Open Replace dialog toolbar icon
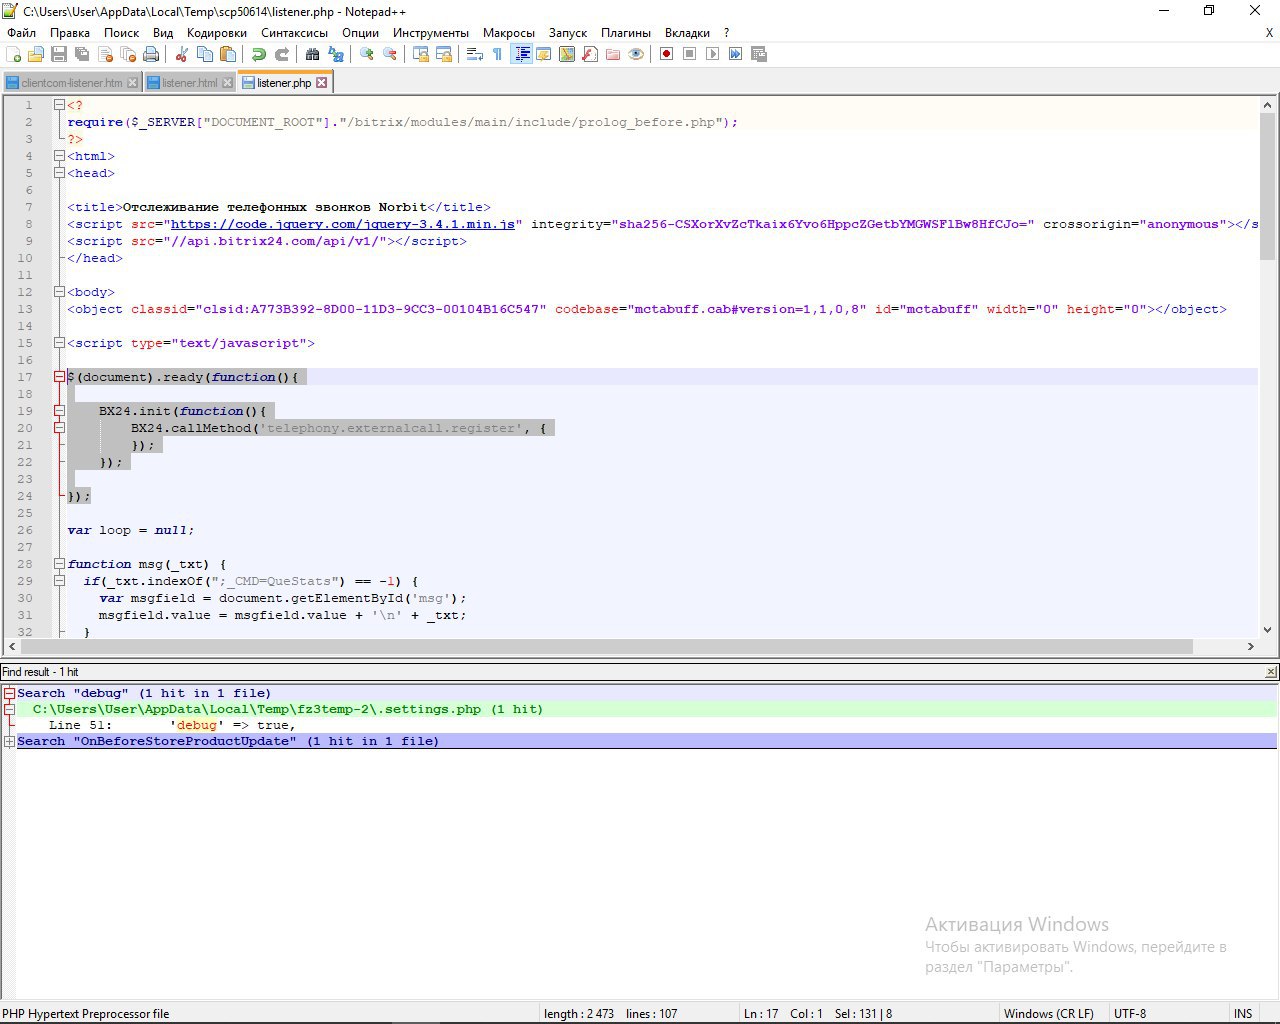The image size is (1280, 1024). pos(336,54)
